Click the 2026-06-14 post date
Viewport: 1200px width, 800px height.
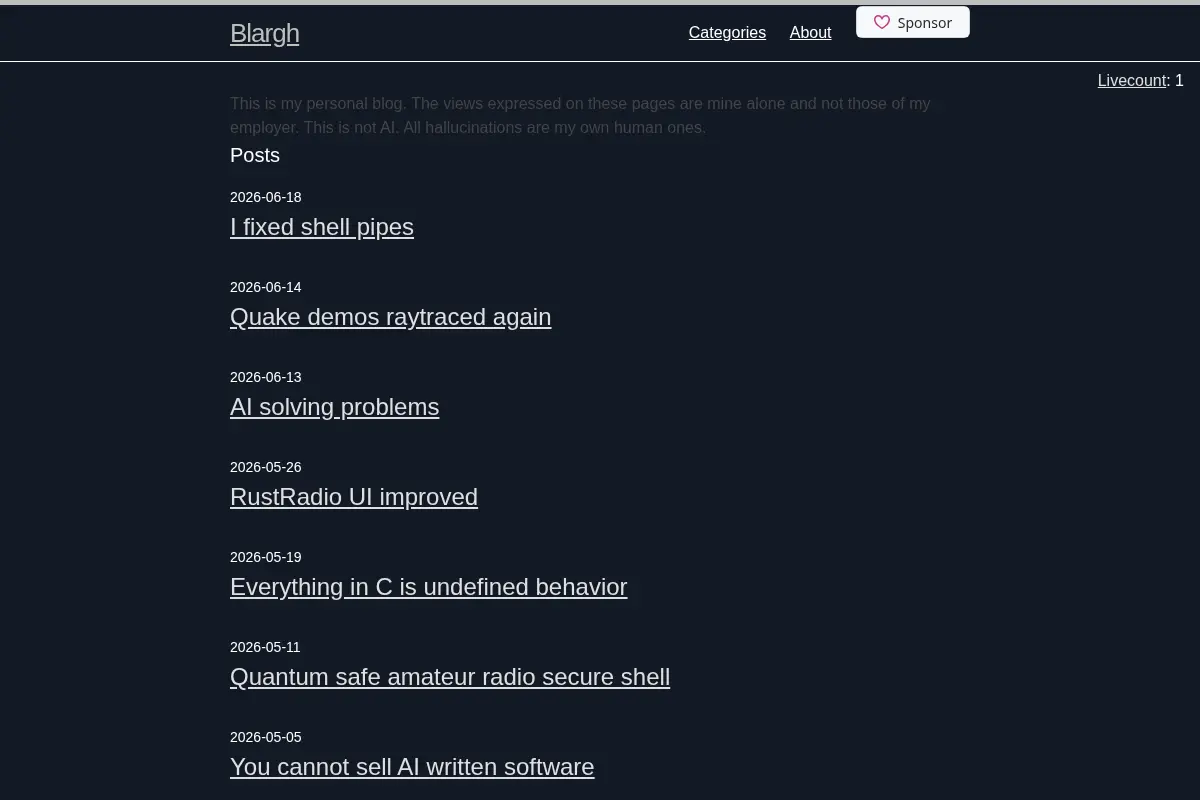click(265, 287)
